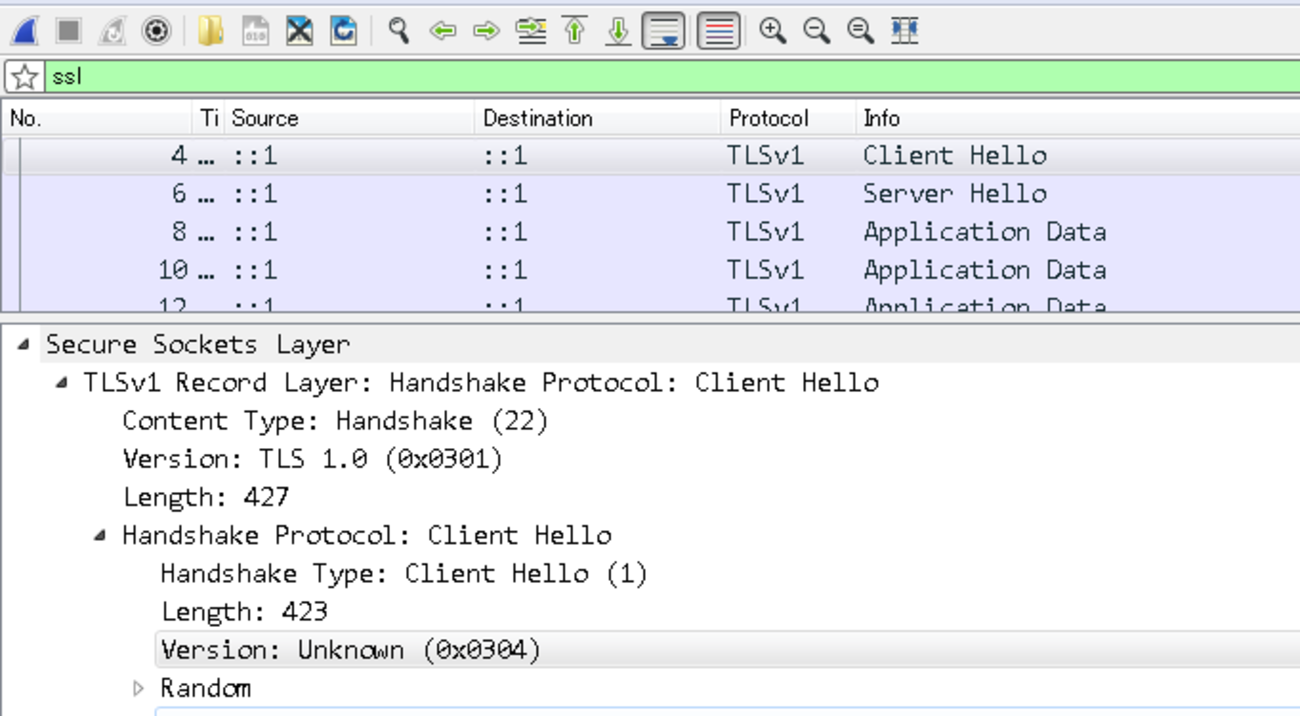Select the Server Hello packet row
The height and width of the screenshot is (716, 1300).
click(650, 194)
